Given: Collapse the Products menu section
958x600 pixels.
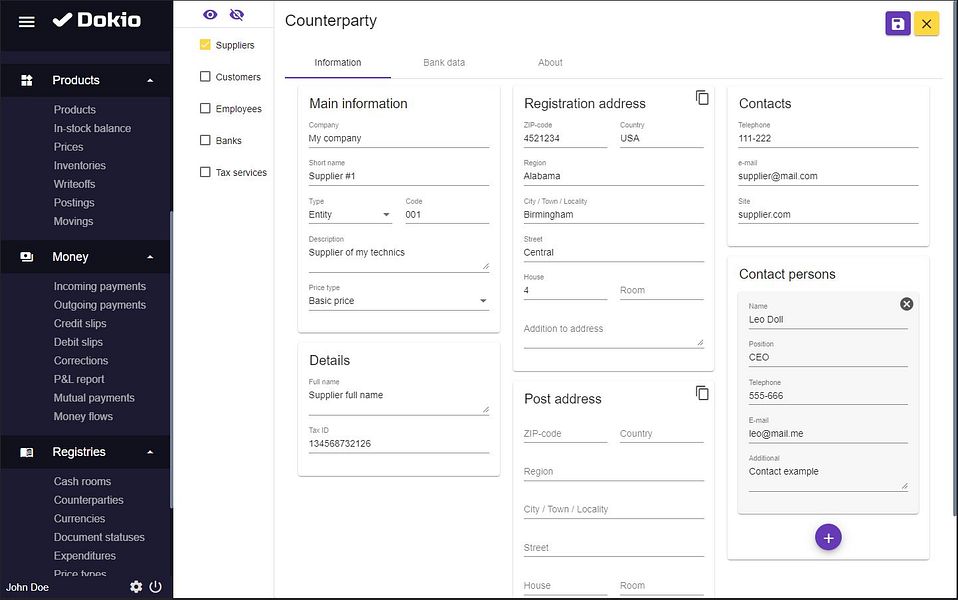Looking at the screenshot, I should (x=150, y=81).
